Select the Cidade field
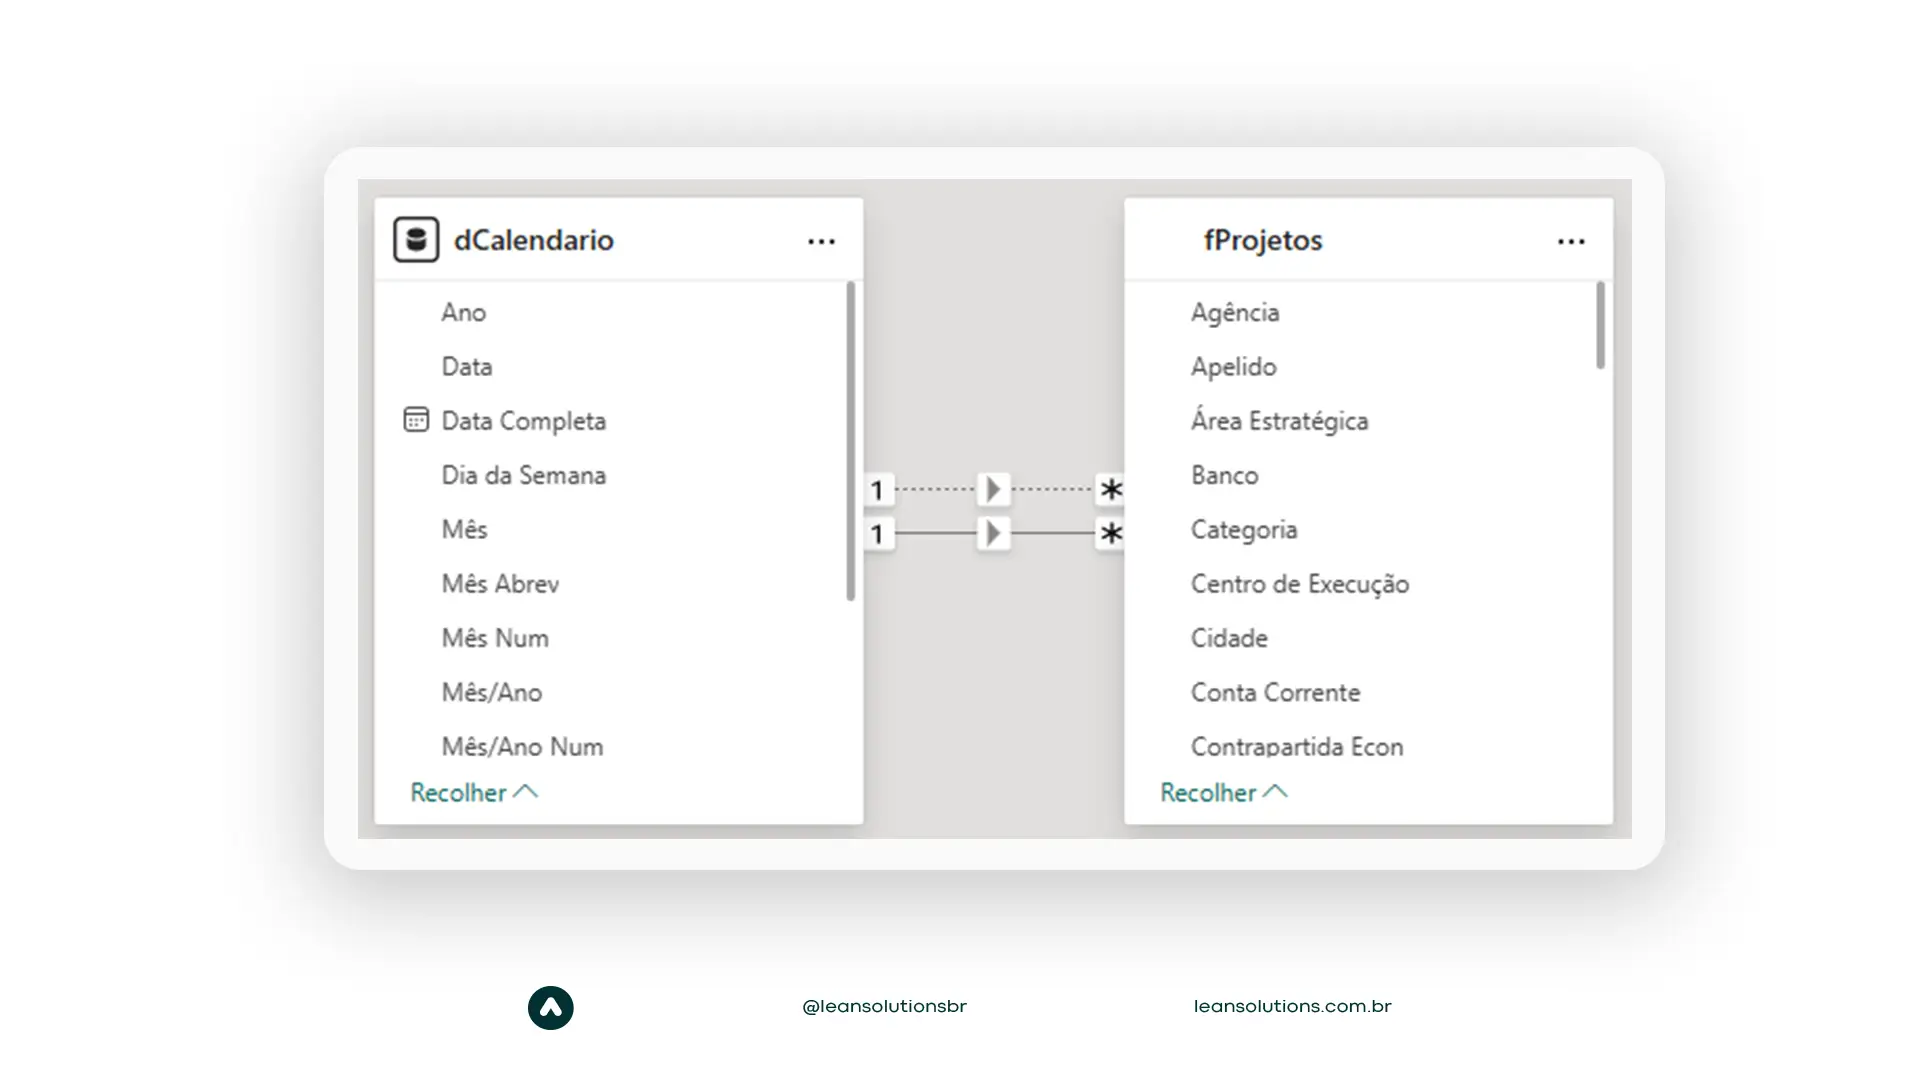1920x1080 pixels. (1229, 638)
